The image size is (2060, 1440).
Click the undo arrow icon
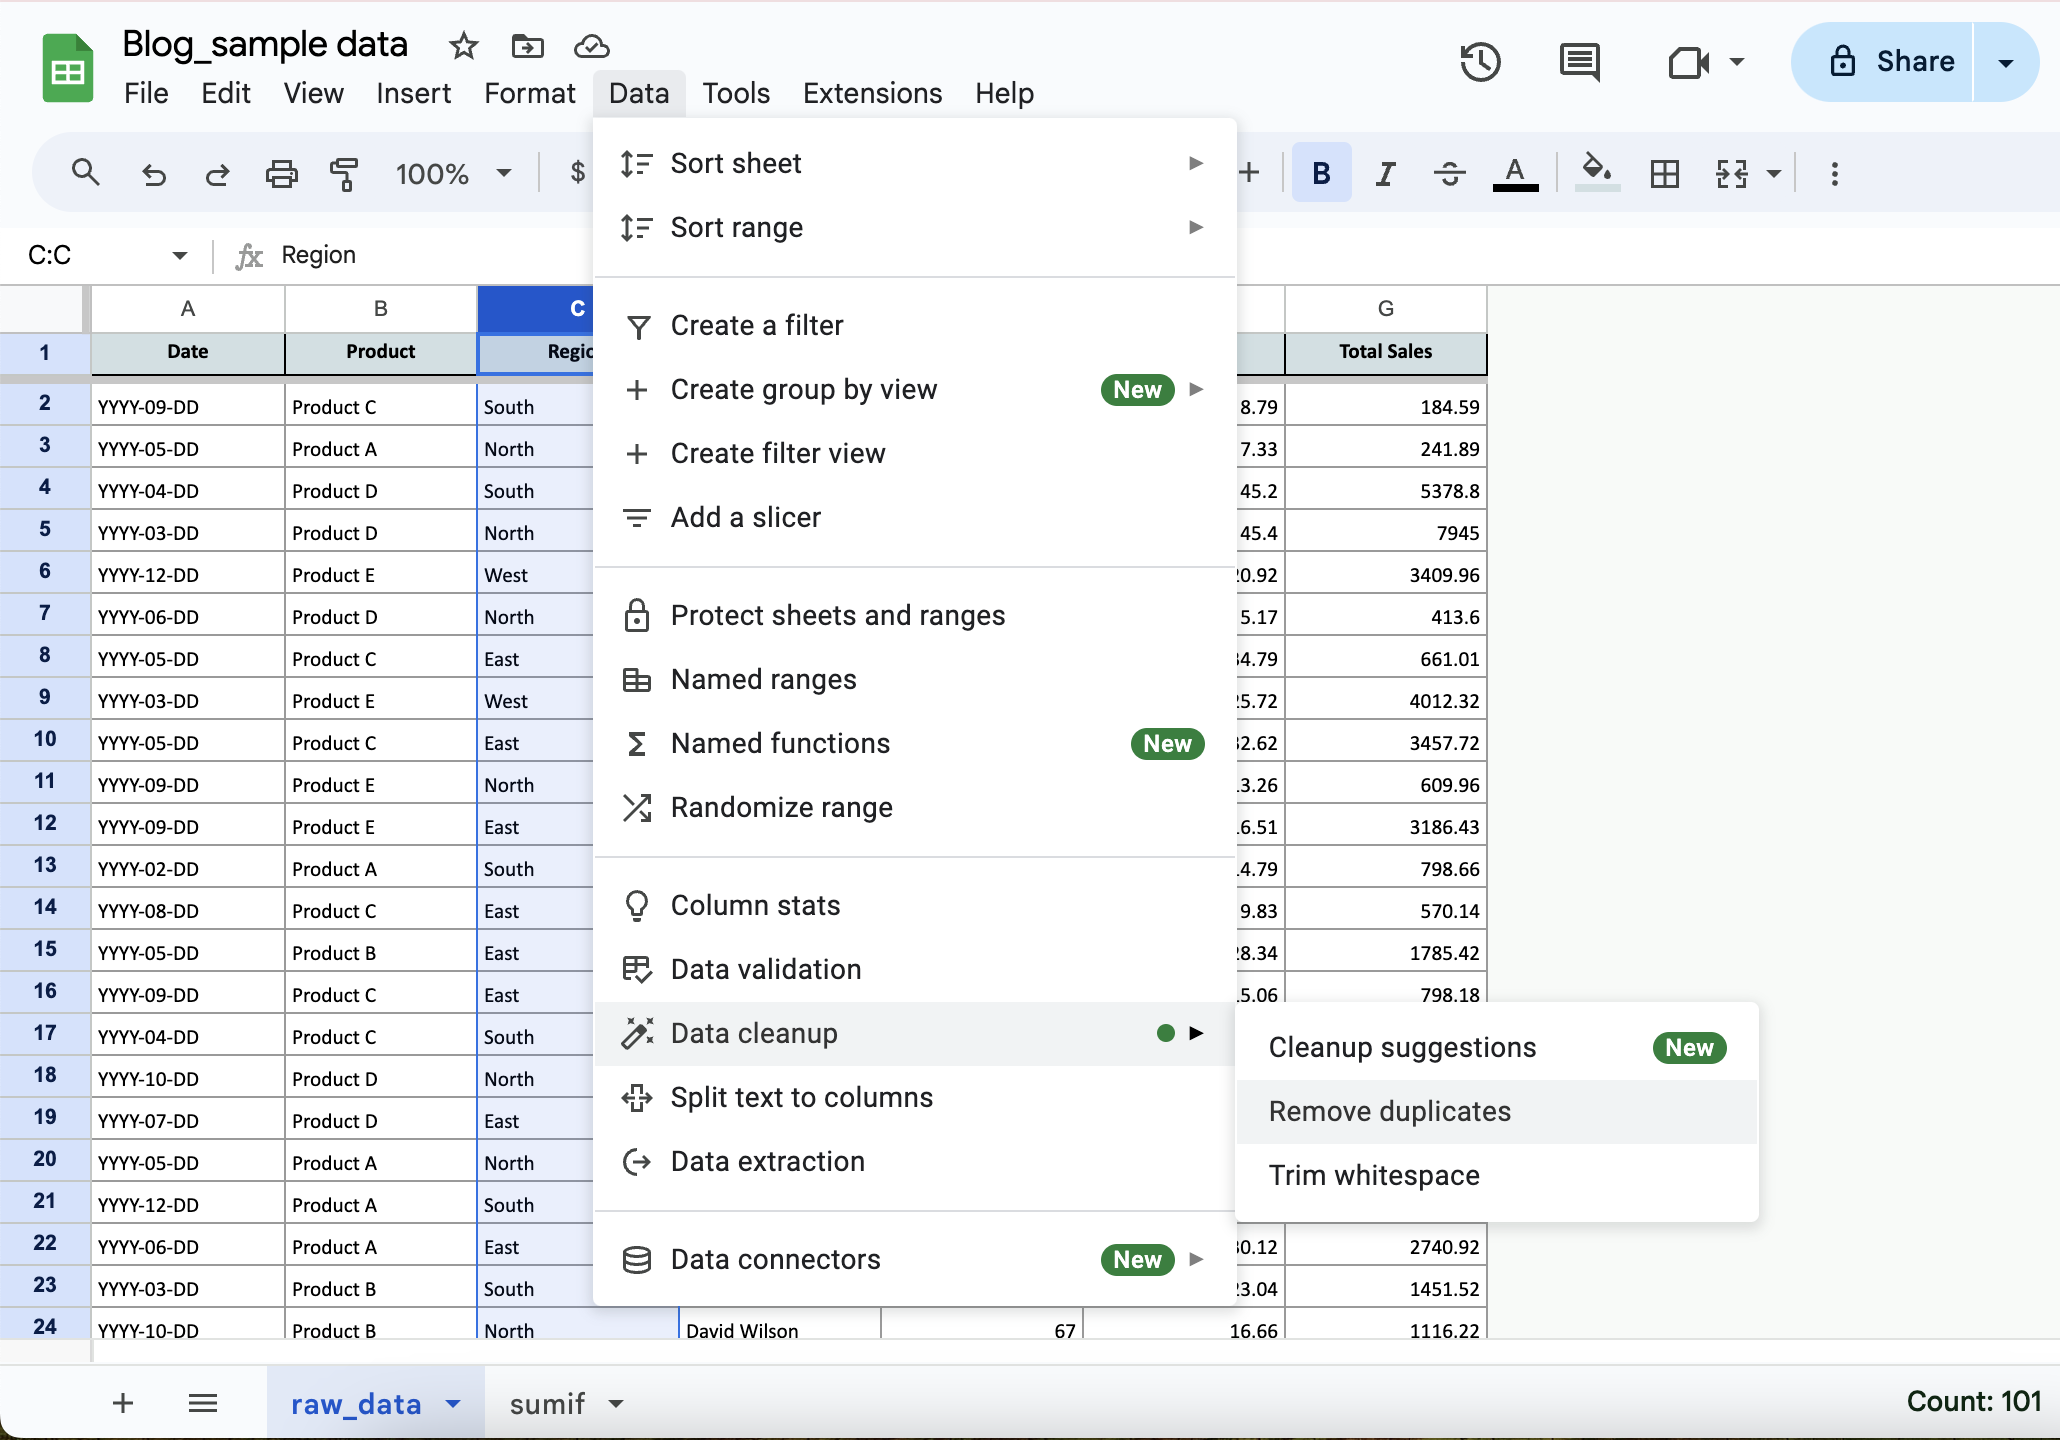[153, 174]
